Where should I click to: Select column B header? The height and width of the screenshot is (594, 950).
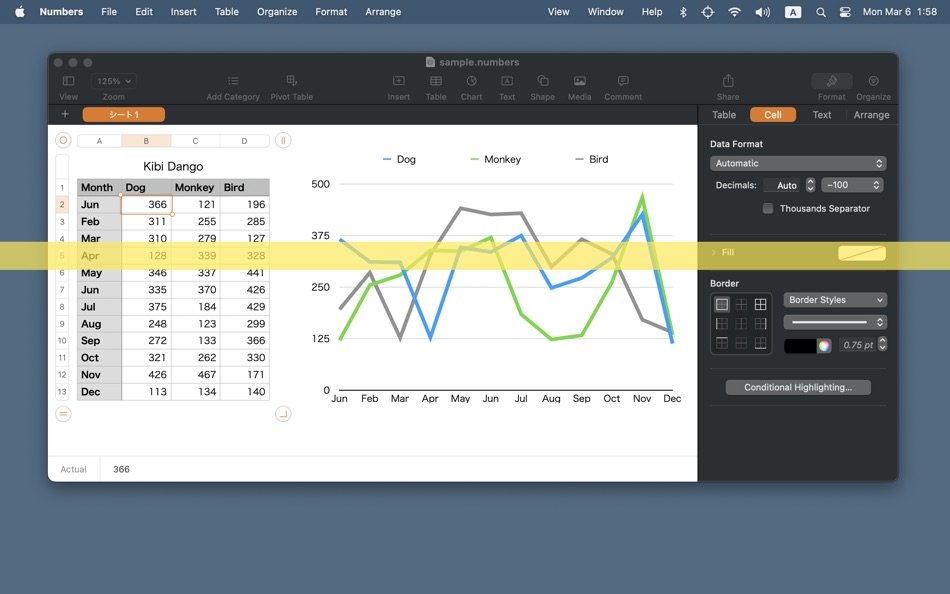coord(146,141)
